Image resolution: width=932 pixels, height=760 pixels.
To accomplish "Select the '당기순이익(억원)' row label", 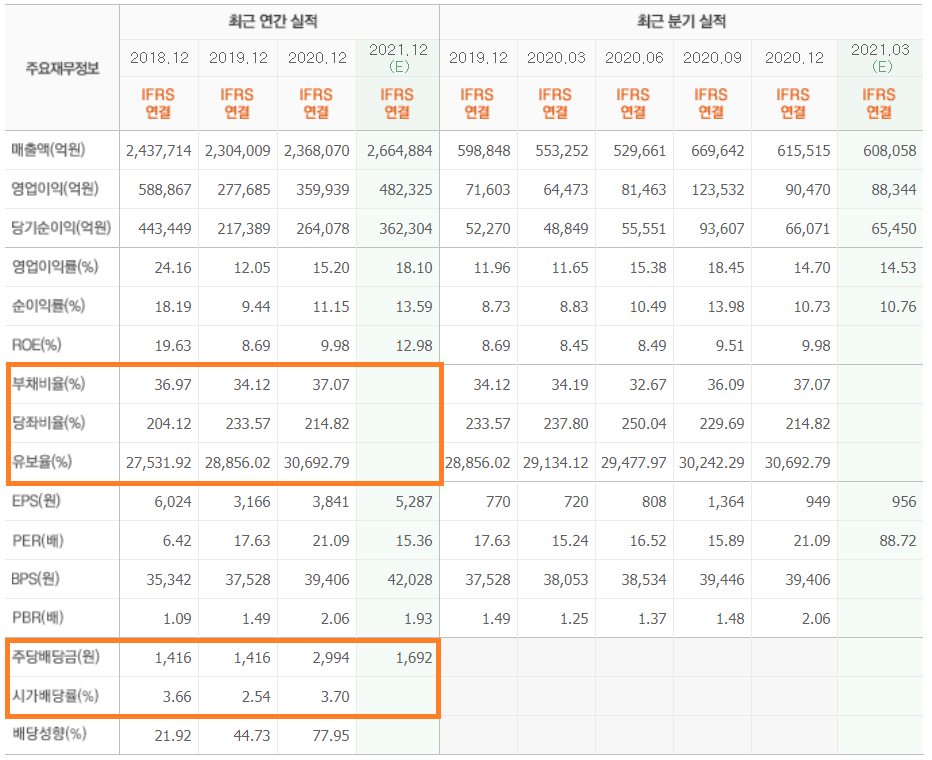I will point(61,228).
